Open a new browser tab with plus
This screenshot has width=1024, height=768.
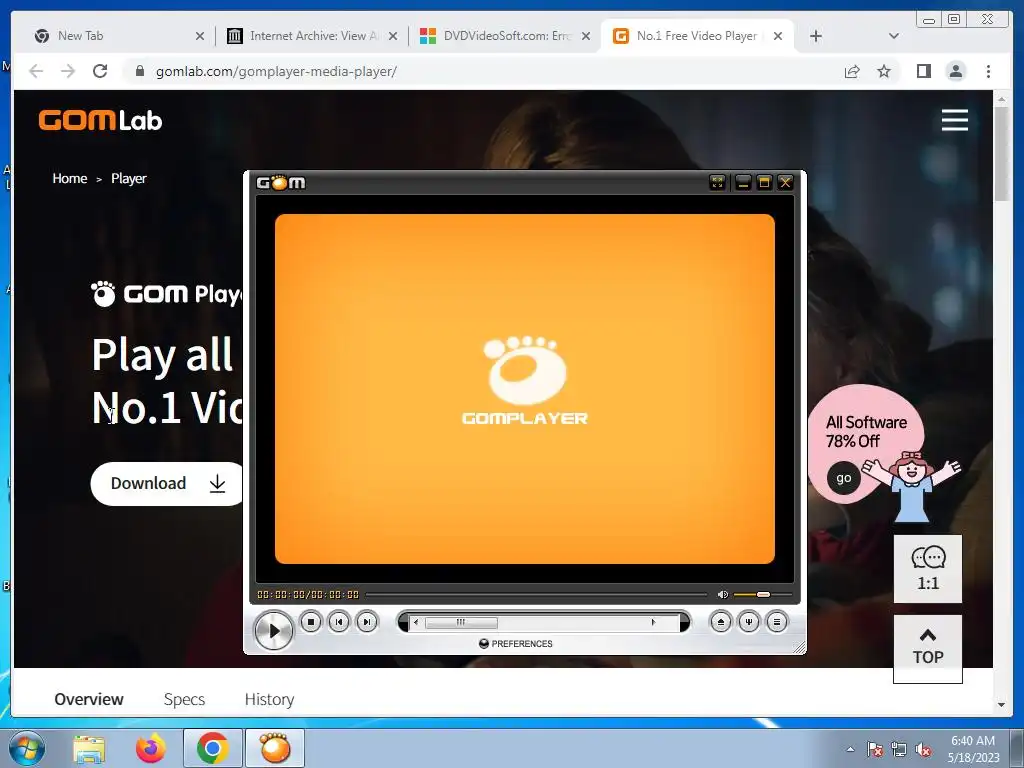click(816, 36)
